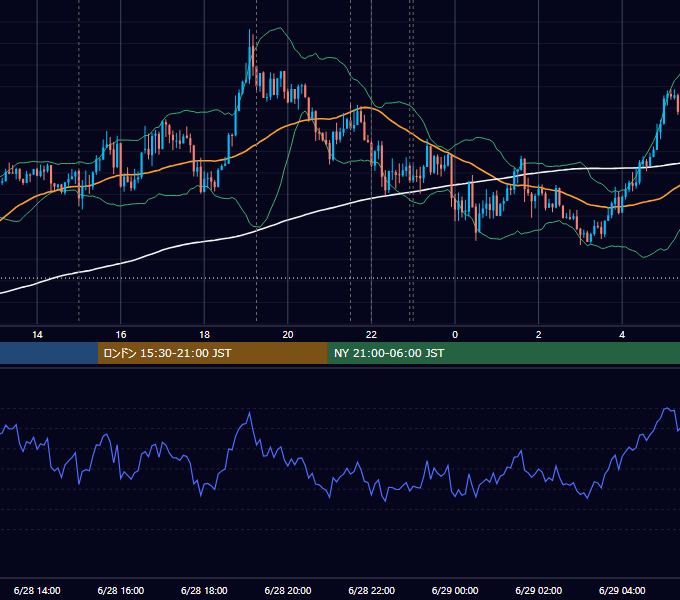Click the 6/28 22:00 date label

coord(371,590)
